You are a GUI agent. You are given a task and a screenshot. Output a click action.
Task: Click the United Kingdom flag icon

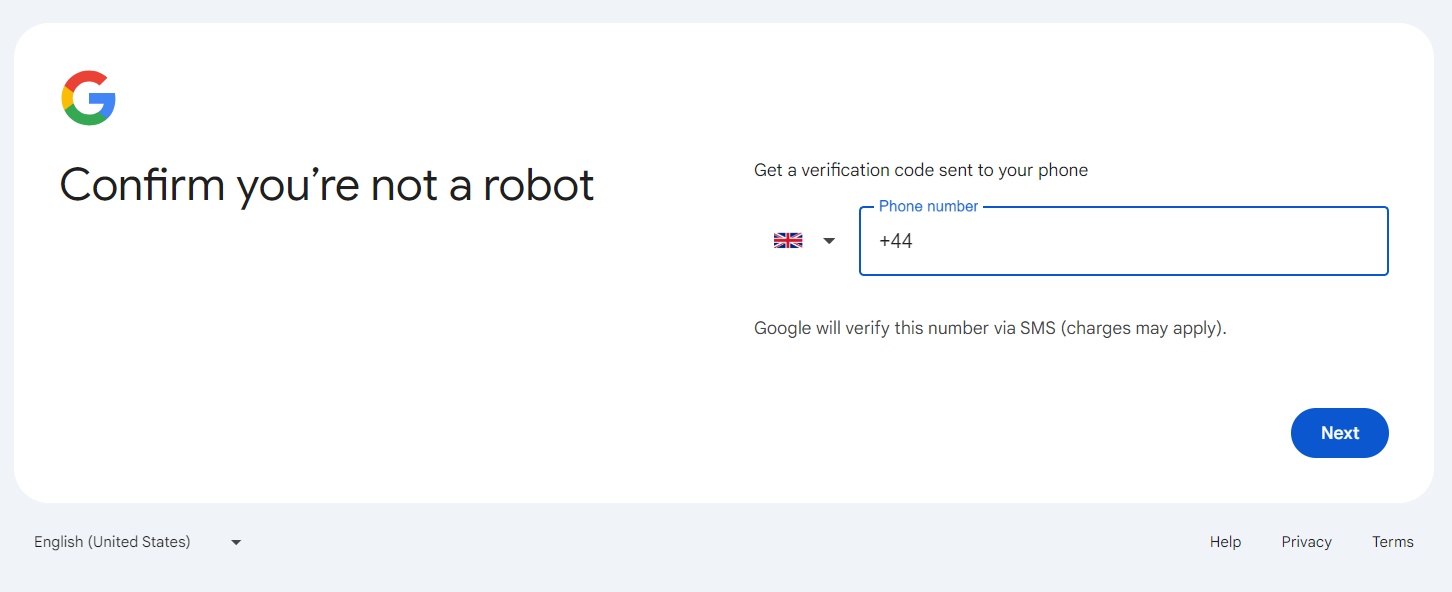tap(788, 240)
